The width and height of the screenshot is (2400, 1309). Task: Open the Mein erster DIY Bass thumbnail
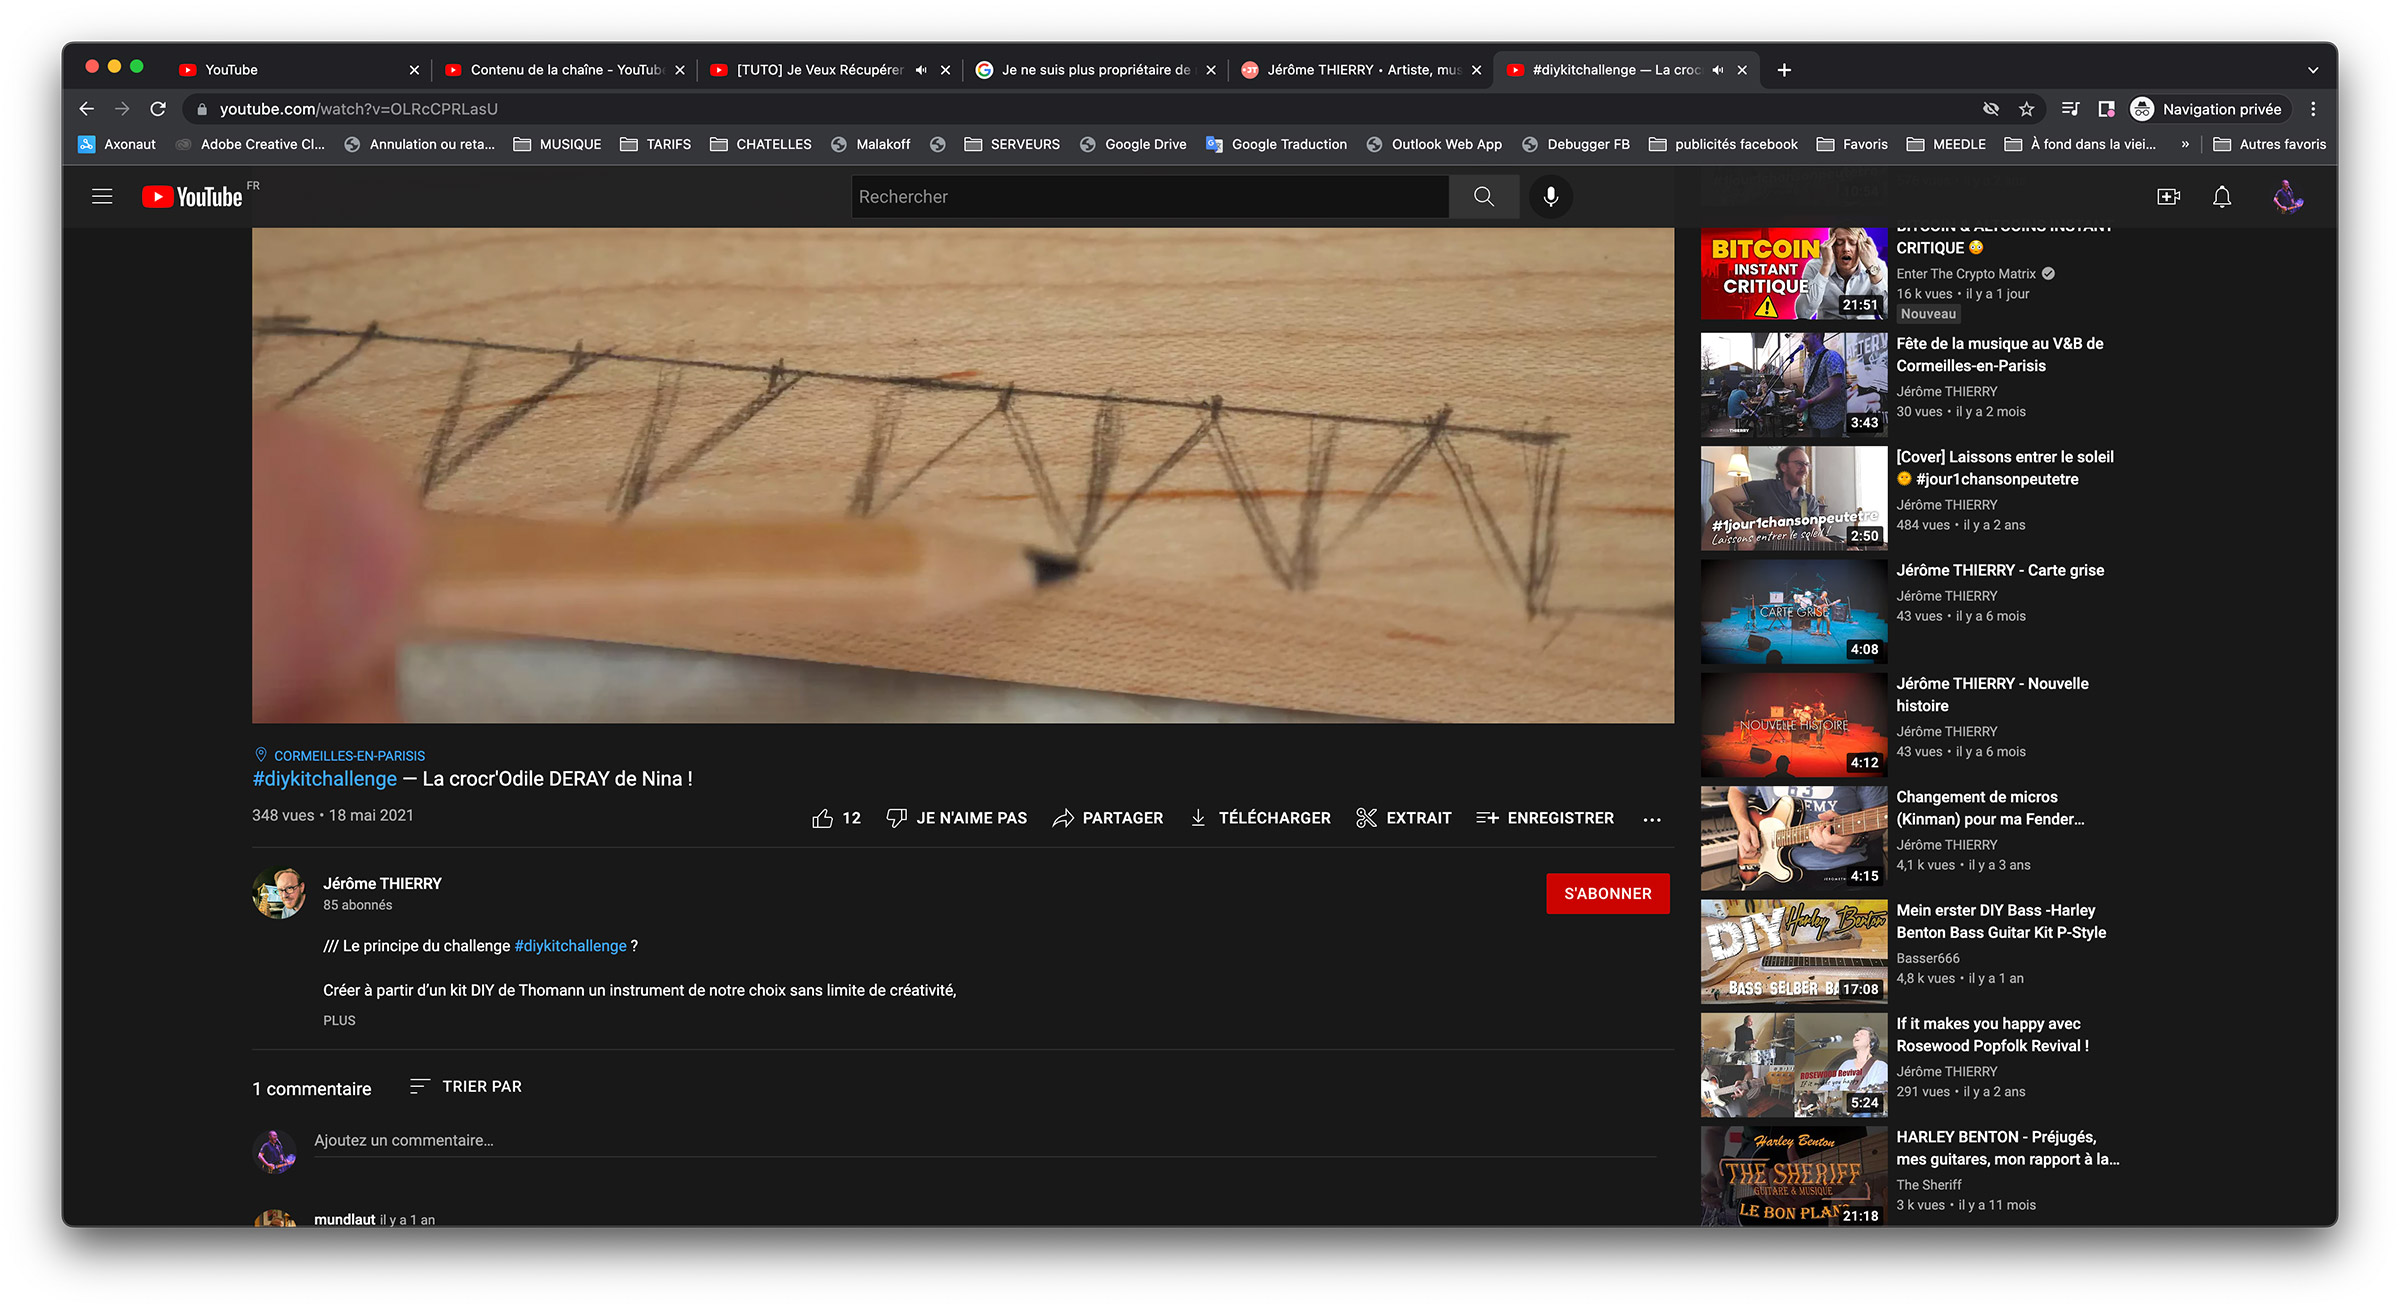click(x=1794, y=951)
